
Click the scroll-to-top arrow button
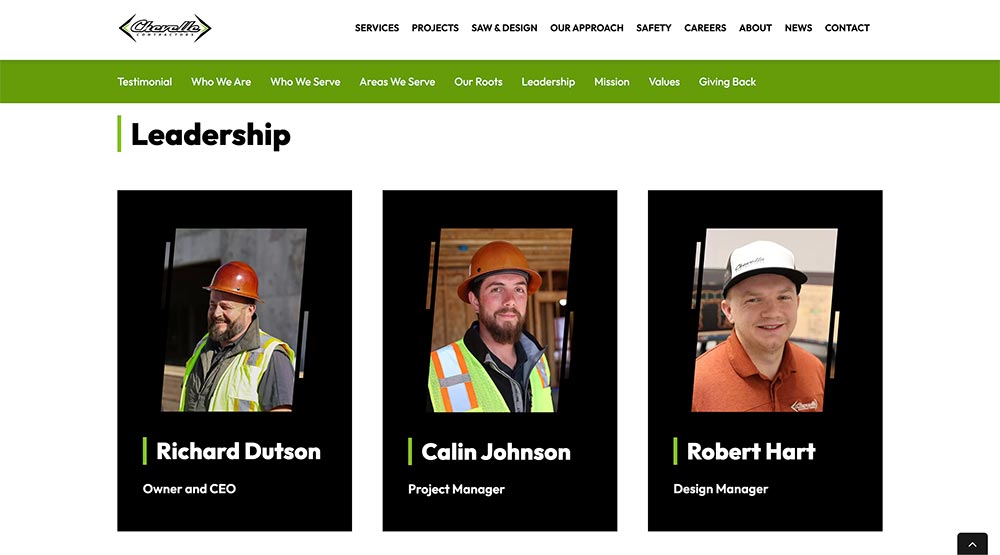972,544
